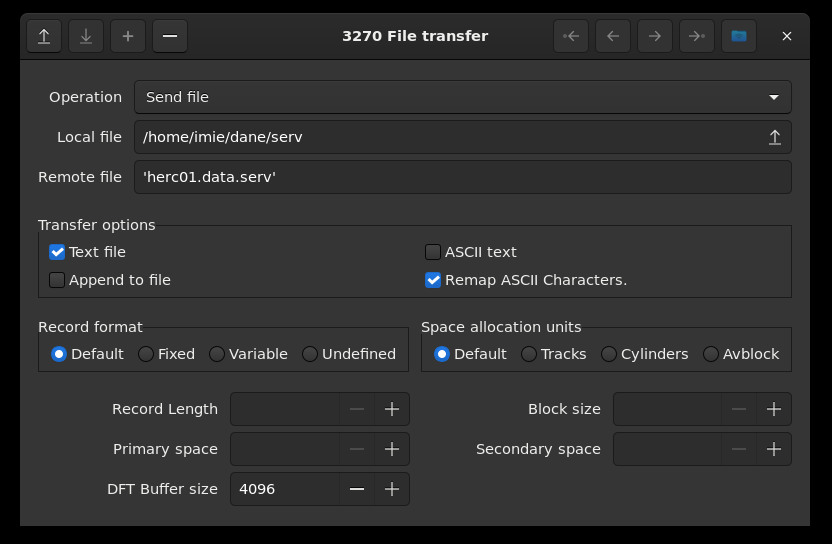
Task: Select Variable record format
Action: pyautogui.click(x=217, y=354)
